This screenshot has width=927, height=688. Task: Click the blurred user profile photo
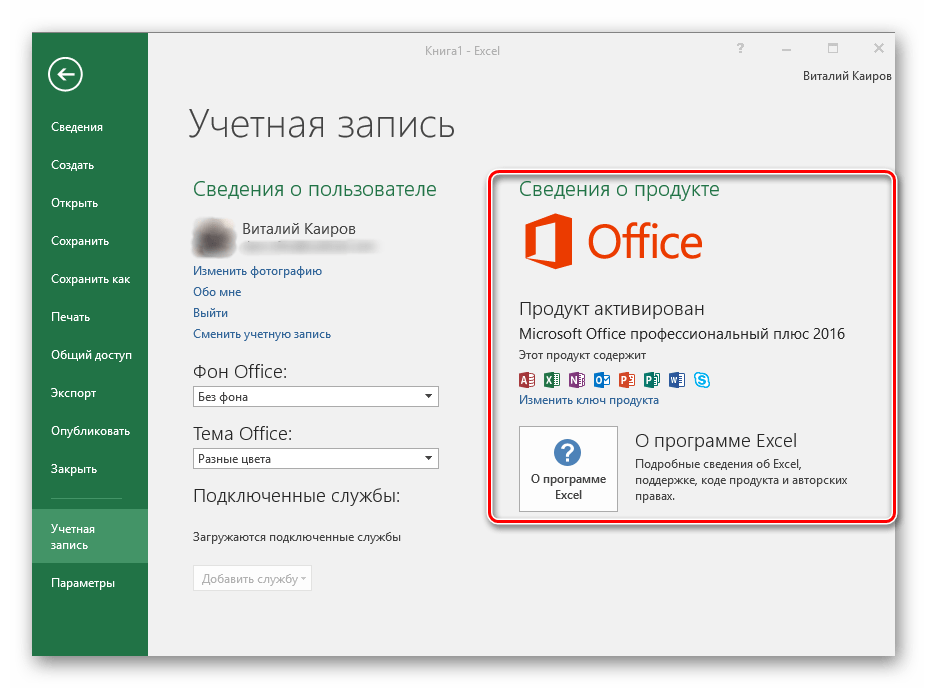(x=212, y=236)
